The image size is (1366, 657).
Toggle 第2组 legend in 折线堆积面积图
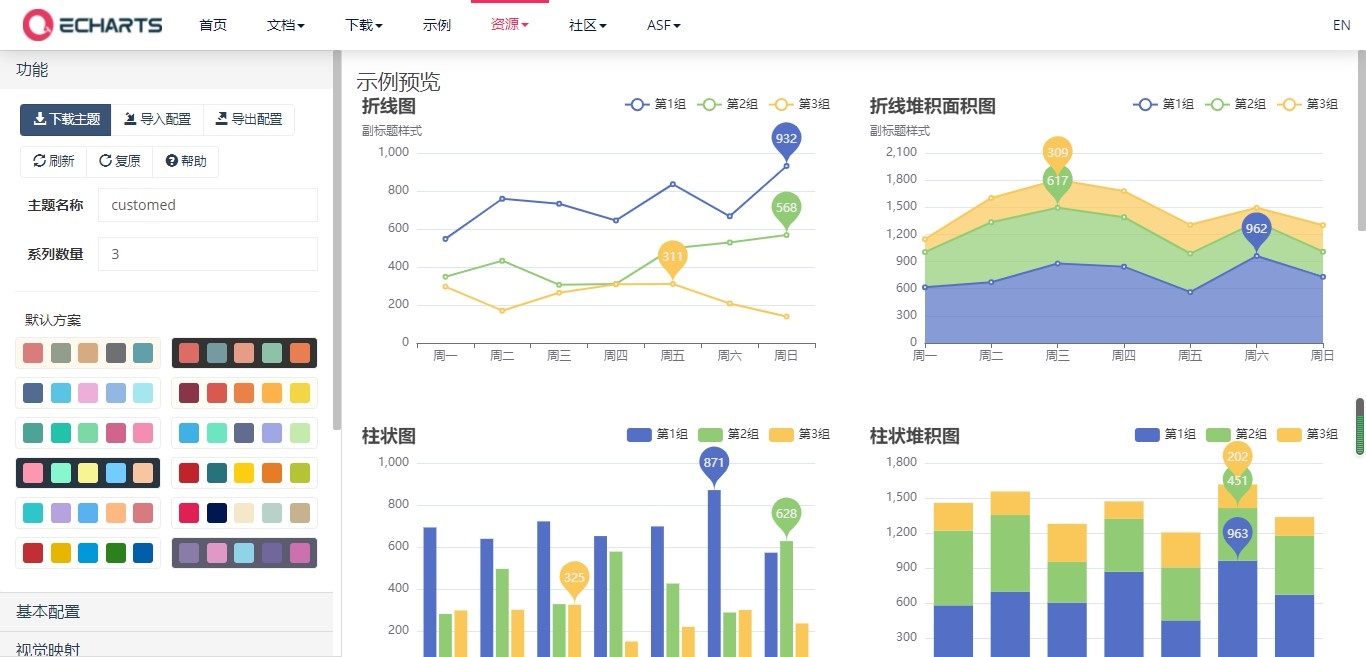pos(1236,104)
